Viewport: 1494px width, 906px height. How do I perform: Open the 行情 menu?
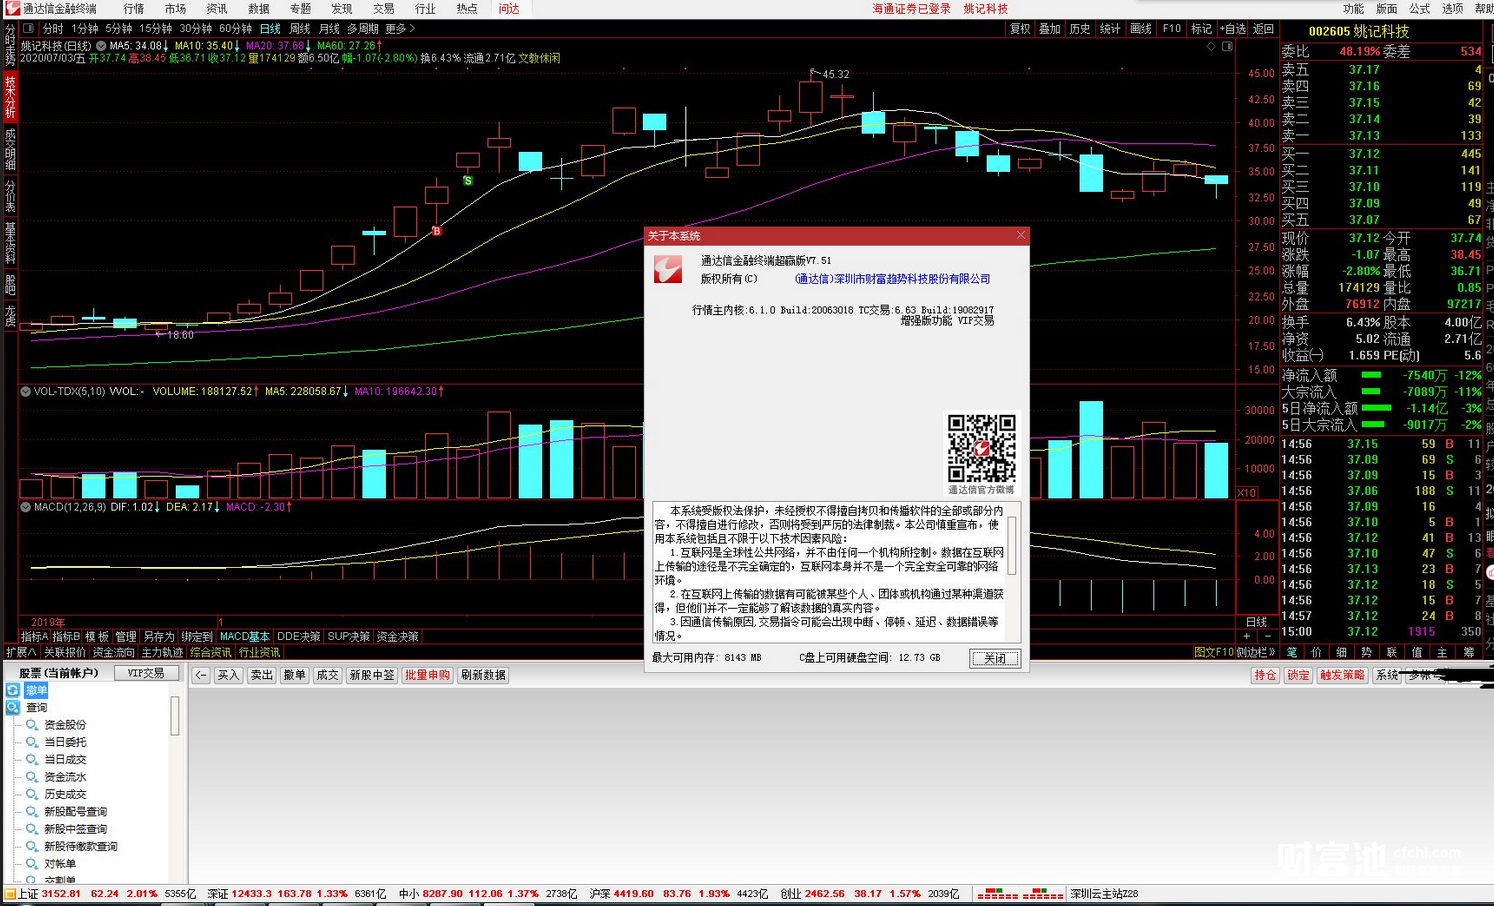133,9
